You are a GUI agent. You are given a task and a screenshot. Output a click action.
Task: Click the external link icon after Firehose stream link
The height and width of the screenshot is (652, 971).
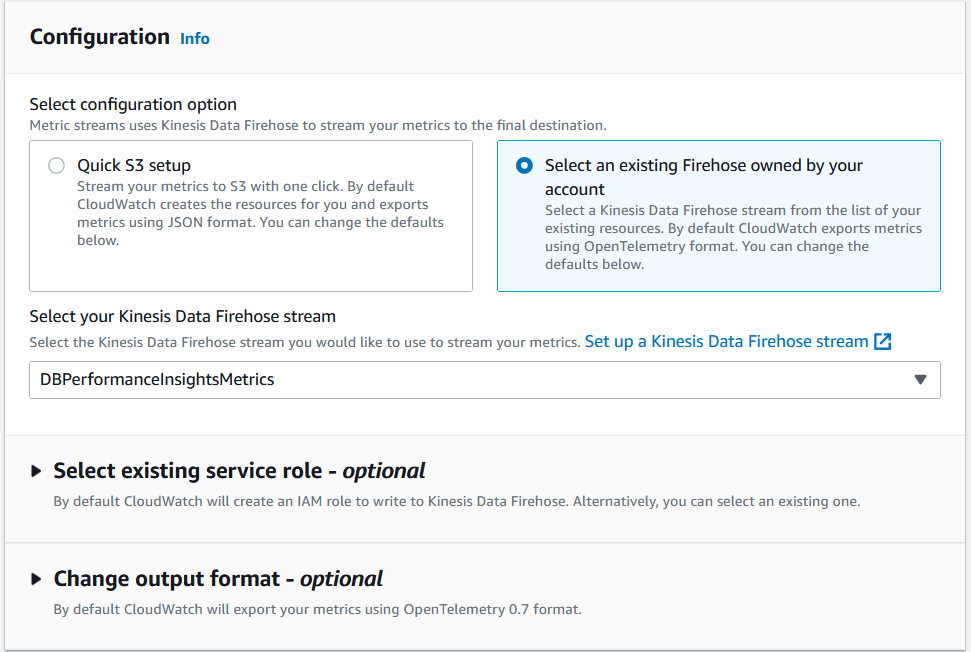click(x=882, y=341)
